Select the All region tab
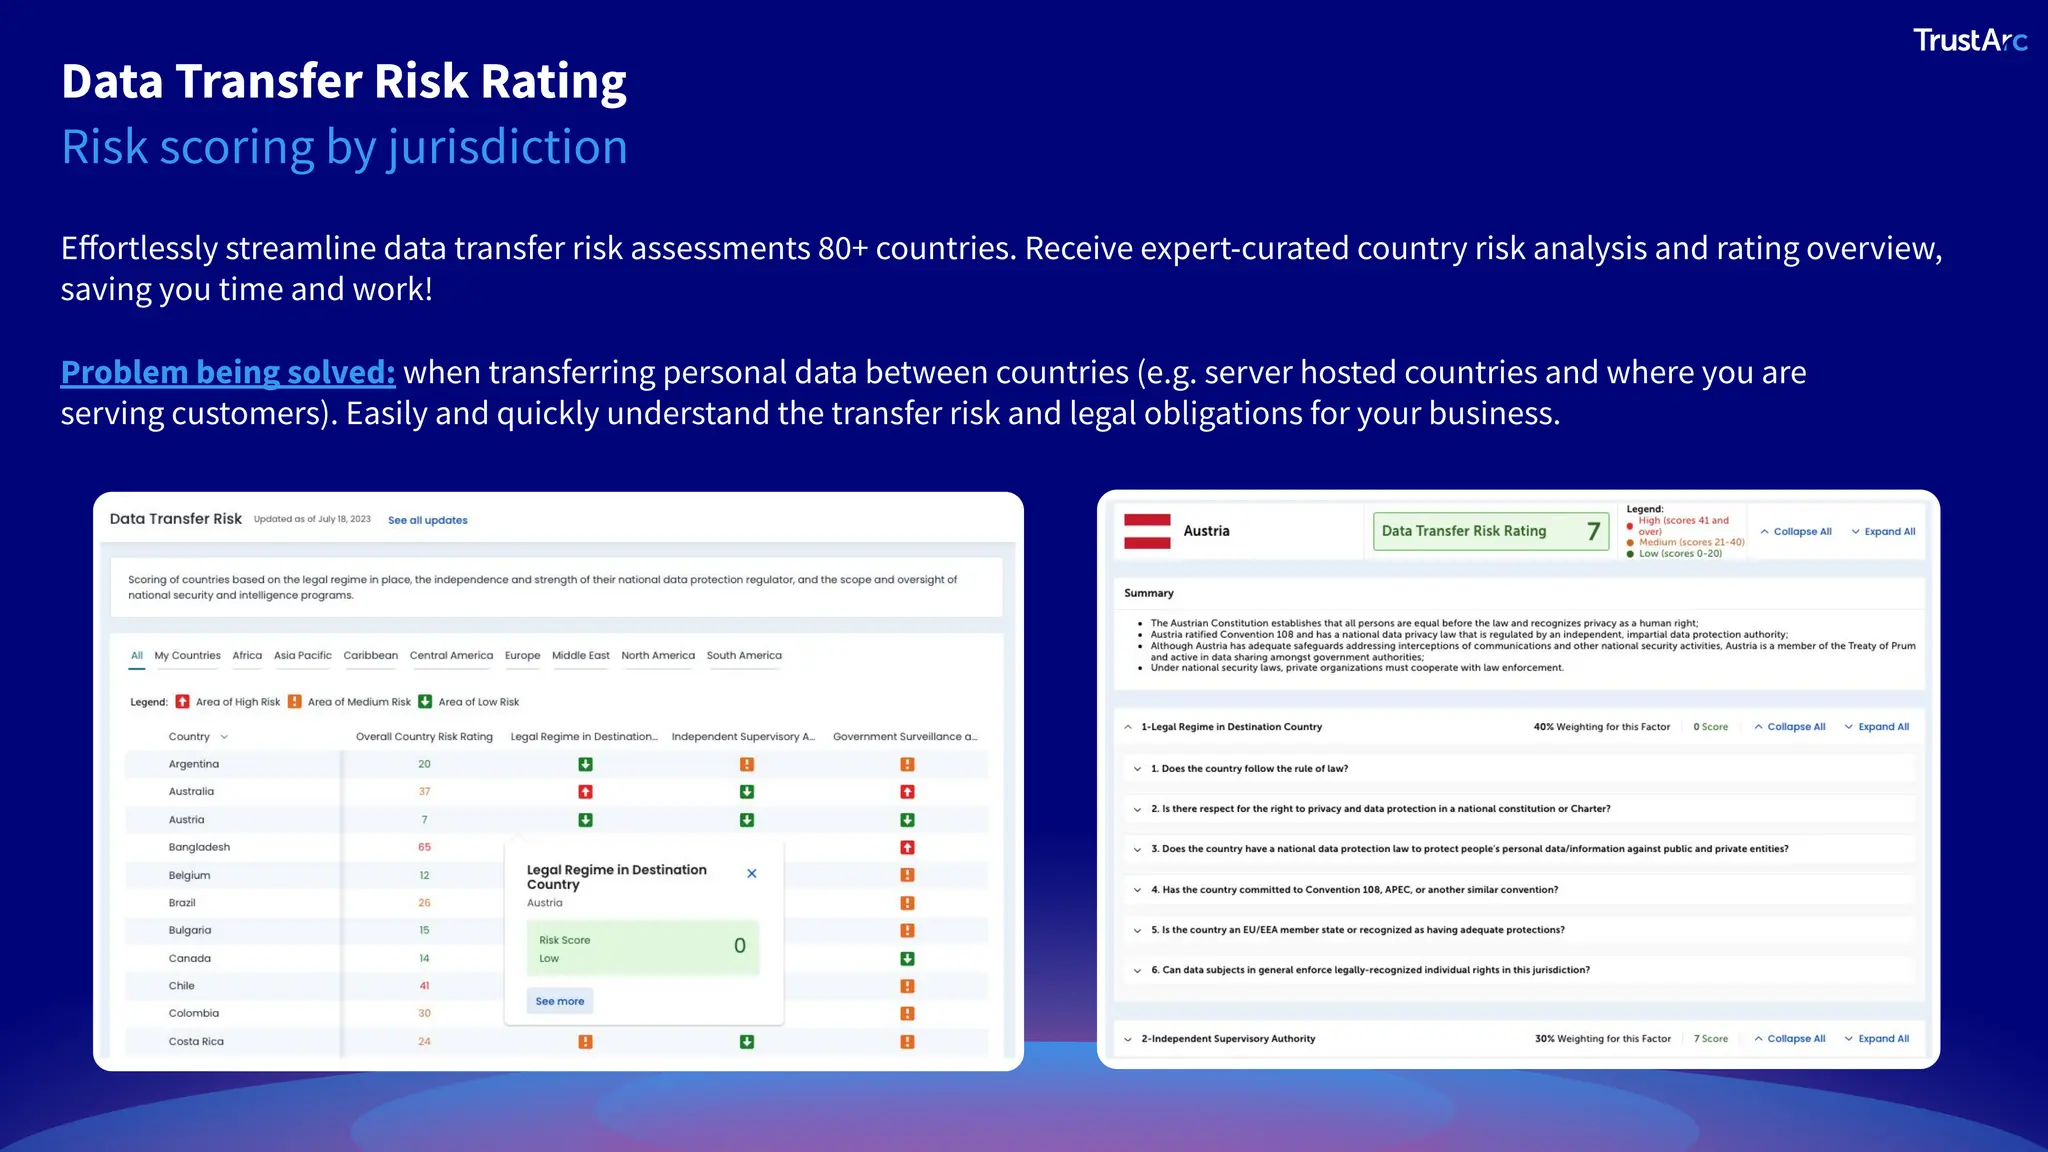 pos(137,656)
